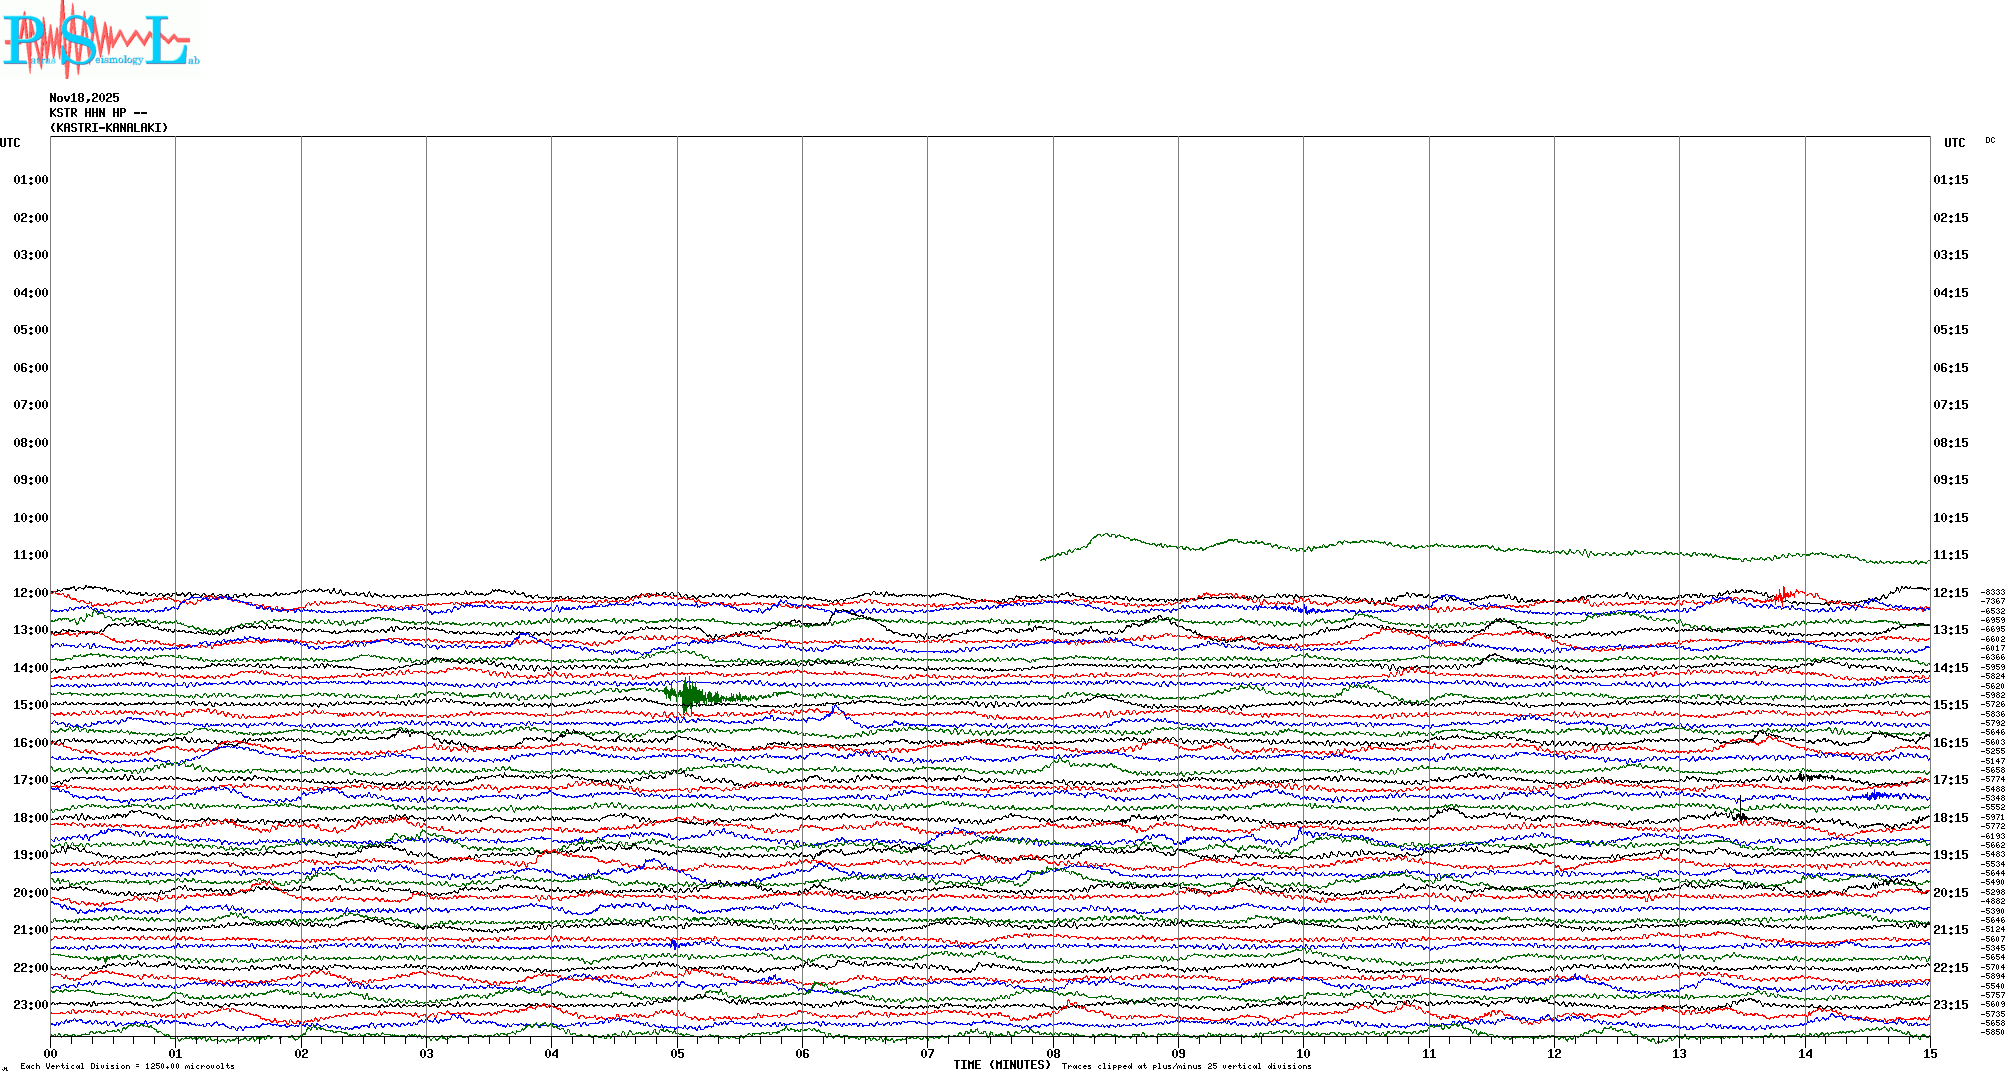This screenshot has width=2010, height=1080.
Task: Click the 15:00 hour label on left axis
Action: 30,705
